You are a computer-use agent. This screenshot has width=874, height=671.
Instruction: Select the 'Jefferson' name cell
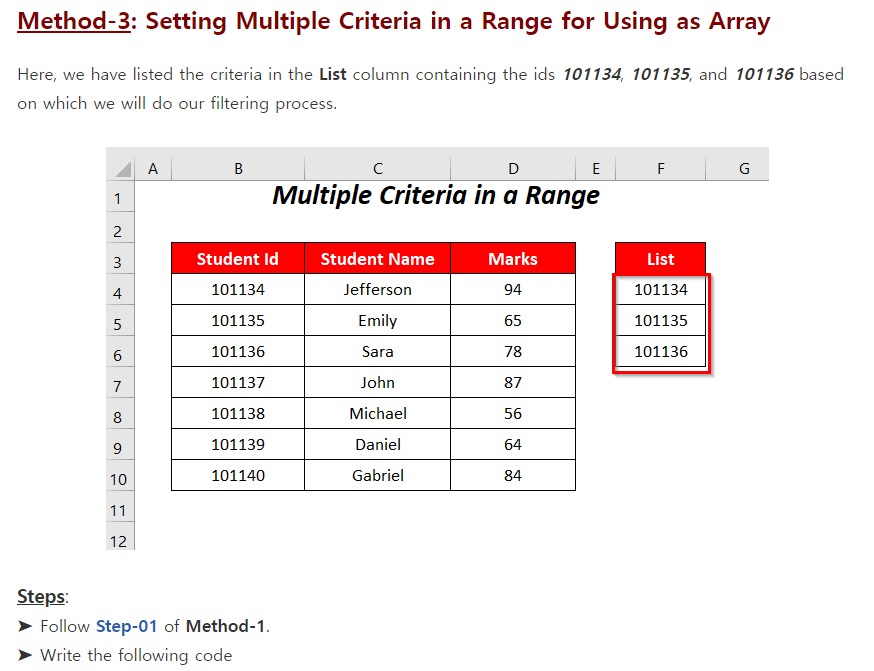377,289
